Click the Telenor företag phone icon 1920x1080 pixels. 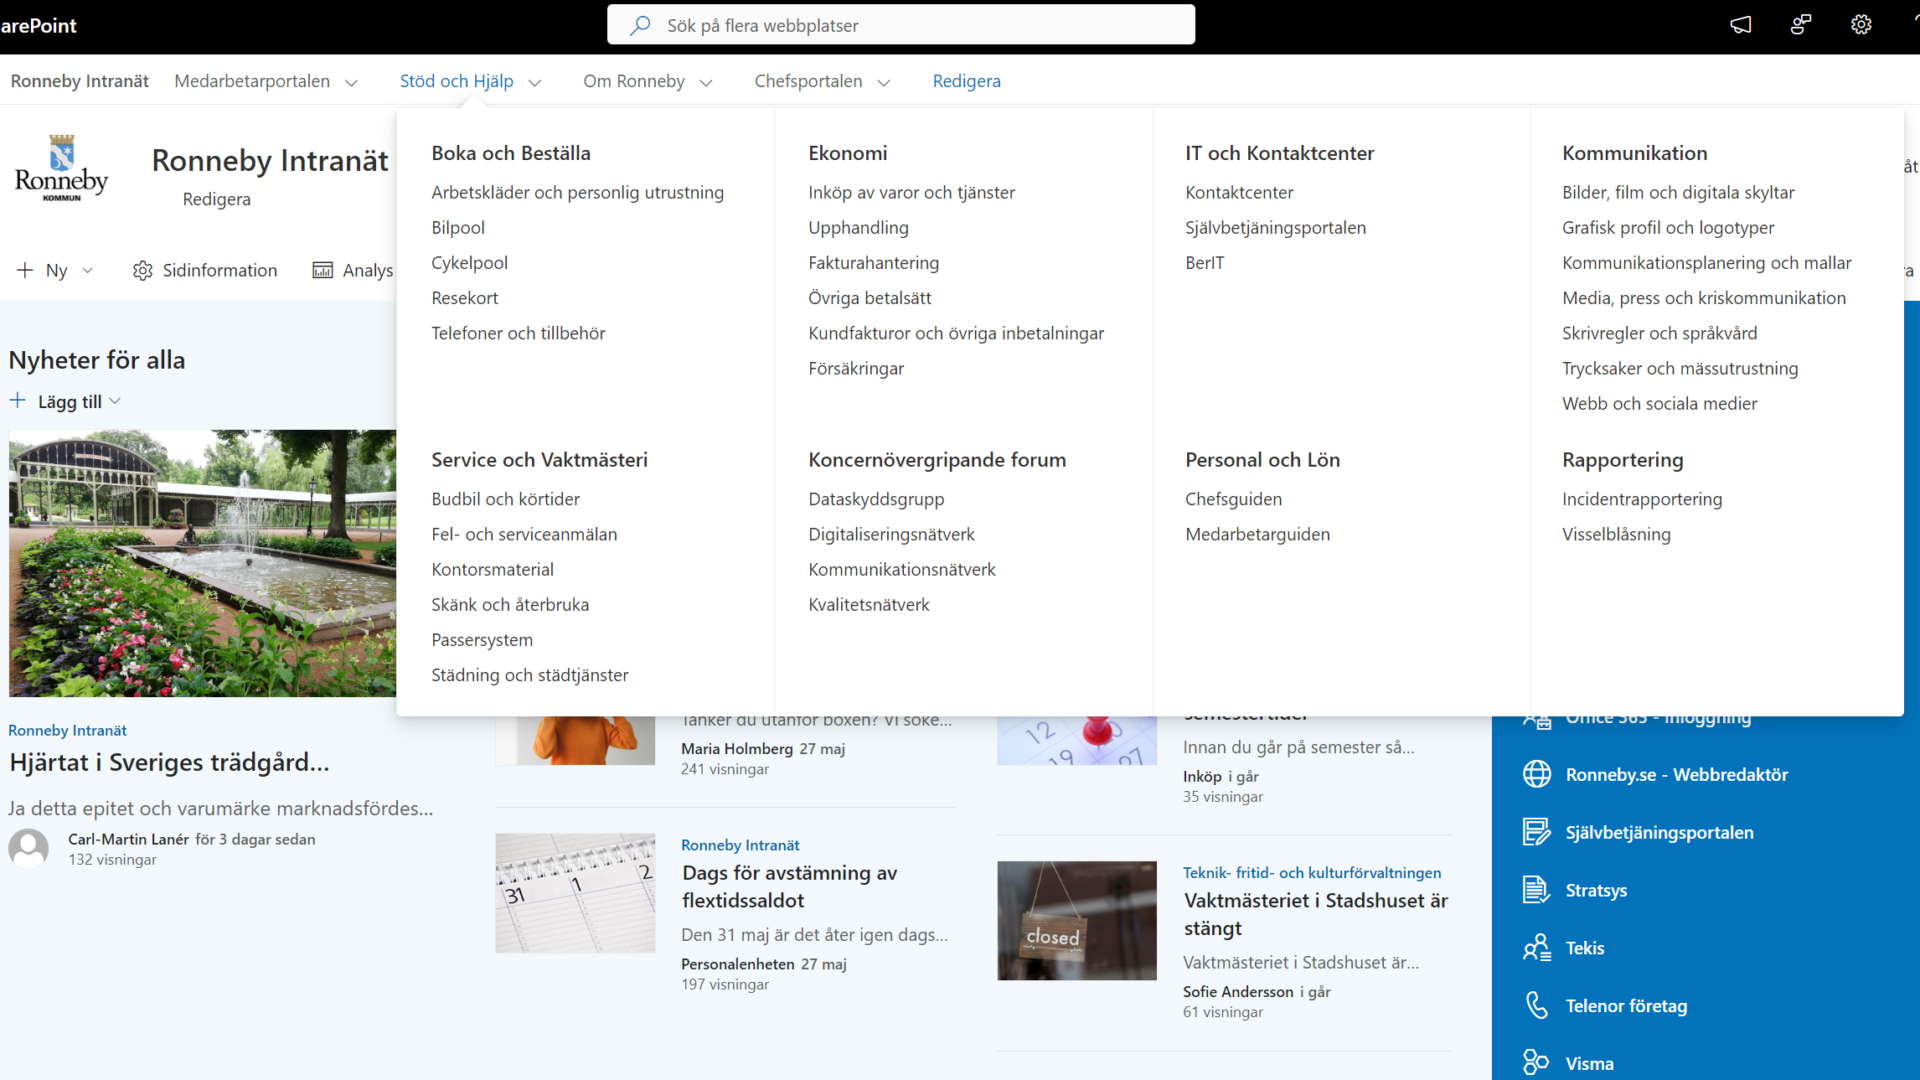[1537, 1005]
